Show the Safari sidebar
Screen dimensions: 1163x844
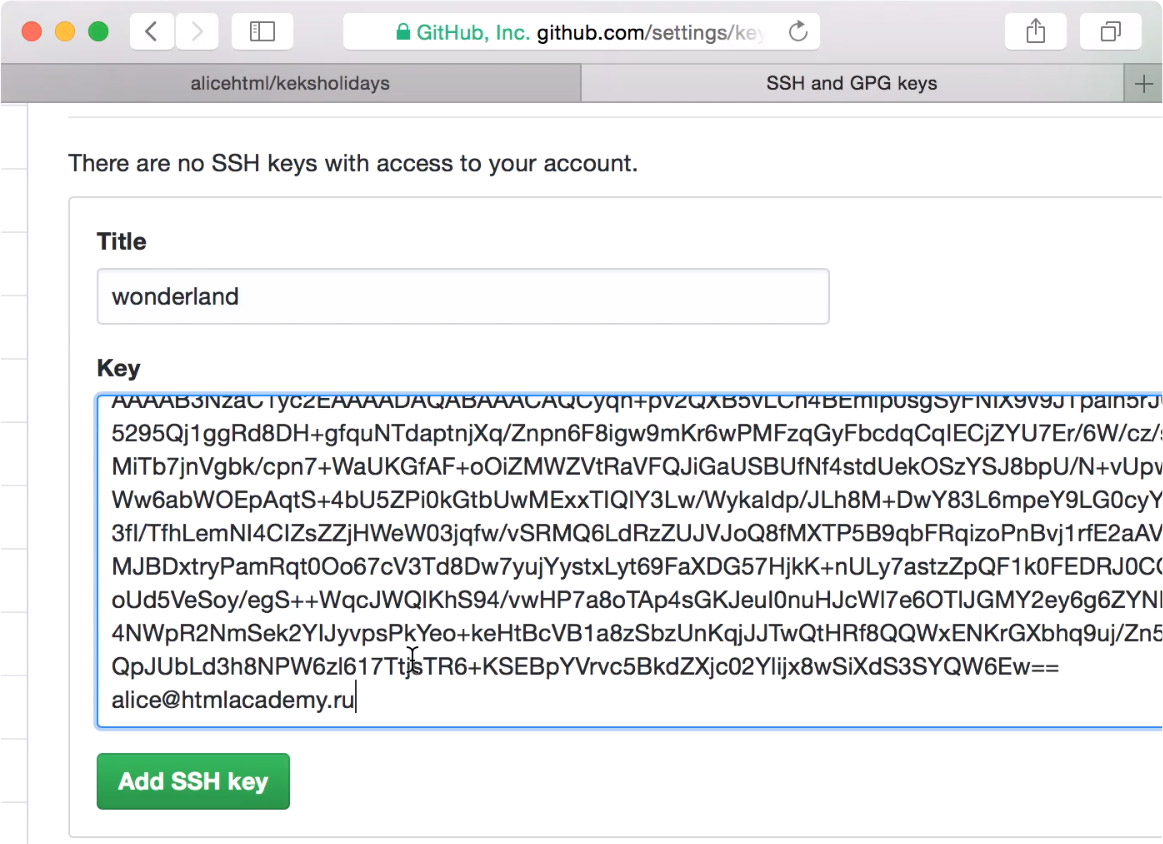pyautogui.click(x=262, y=32)
